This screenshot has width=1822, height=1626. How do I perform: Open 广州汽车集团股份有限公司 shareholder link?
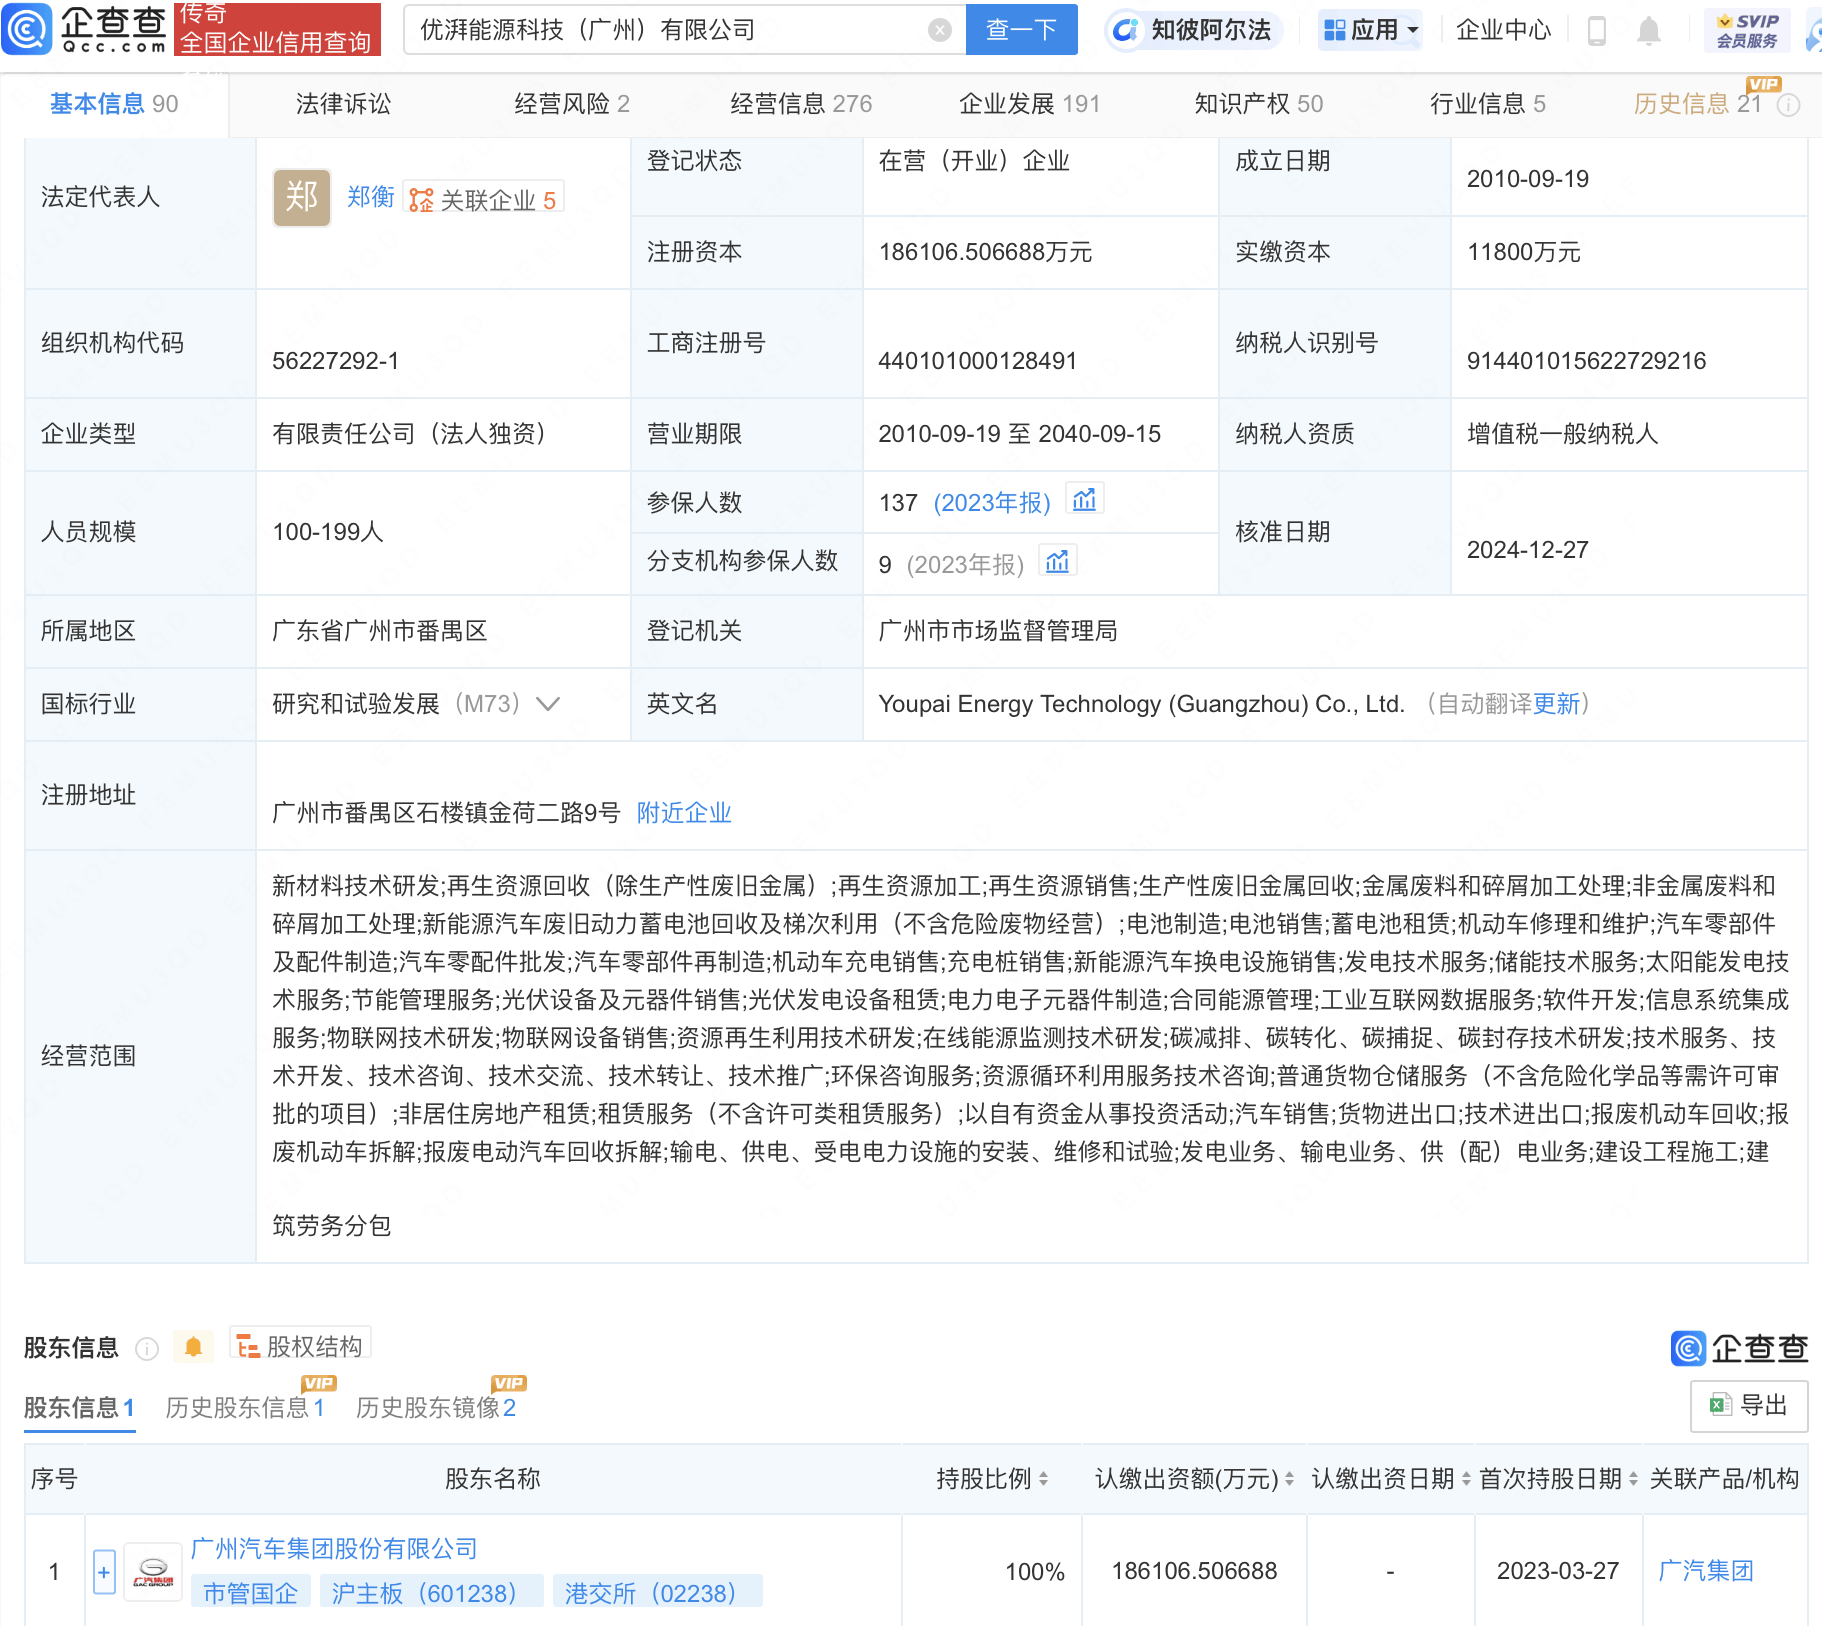(x=334, y=1549)
